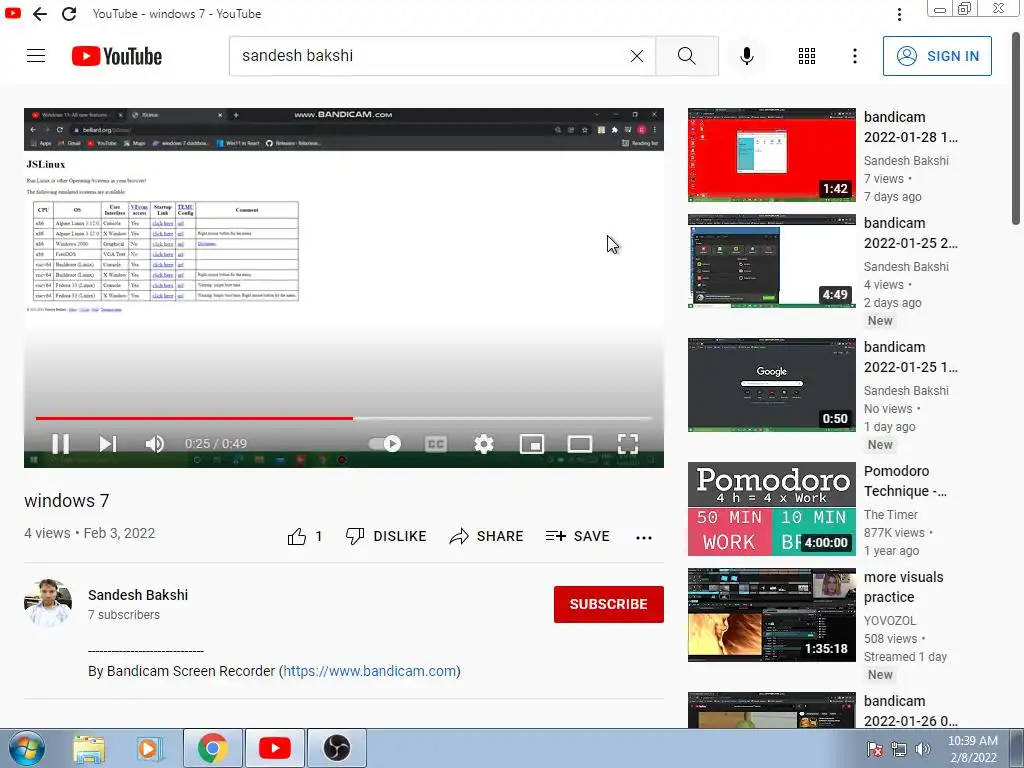Go to YouTube home via logo
The image size is (1024, 768).
pyautogui.click(x=117, y=56)
